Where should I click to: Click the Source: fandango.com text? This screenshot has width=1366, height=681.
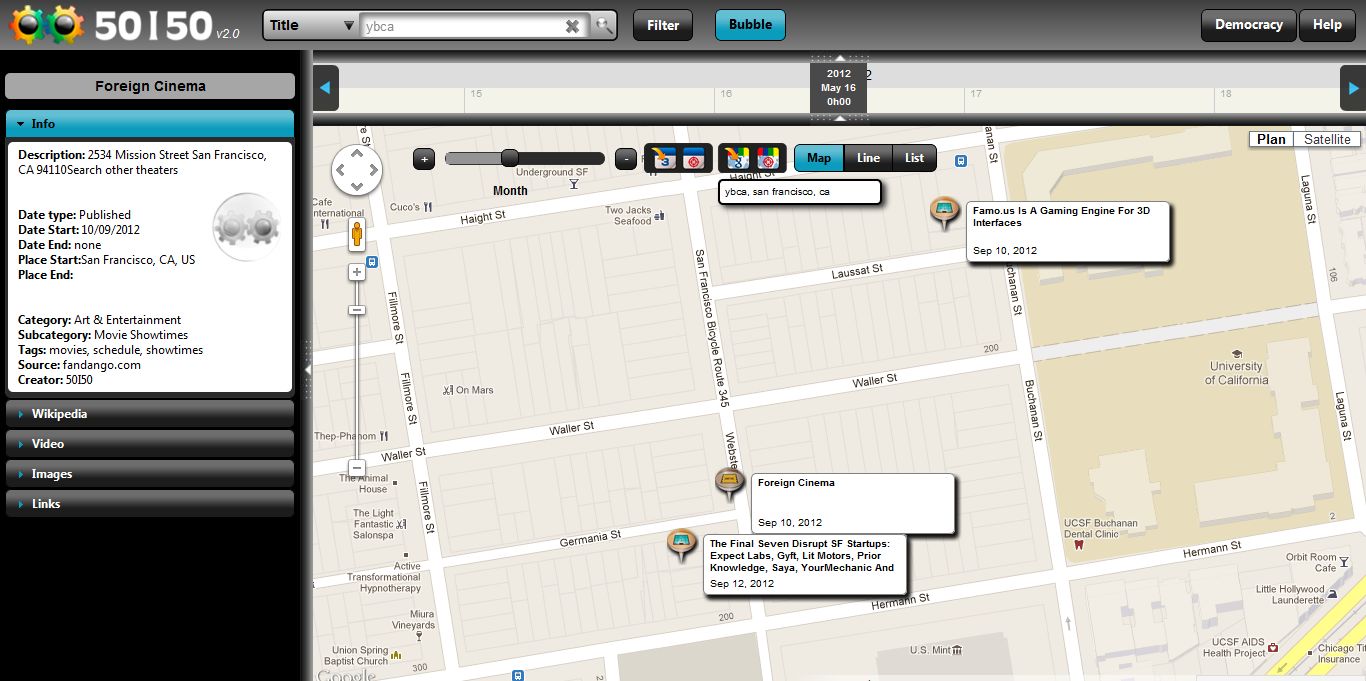(x=79, y=365)
